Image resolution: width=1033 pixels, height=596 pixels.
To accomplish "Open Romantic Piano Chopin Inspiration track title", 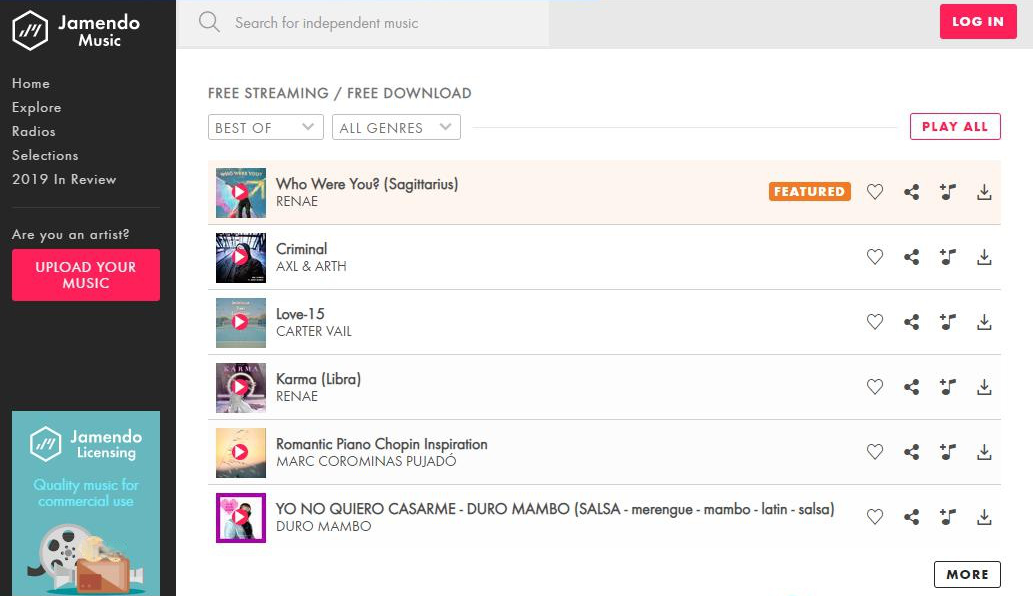I will 381,445.
